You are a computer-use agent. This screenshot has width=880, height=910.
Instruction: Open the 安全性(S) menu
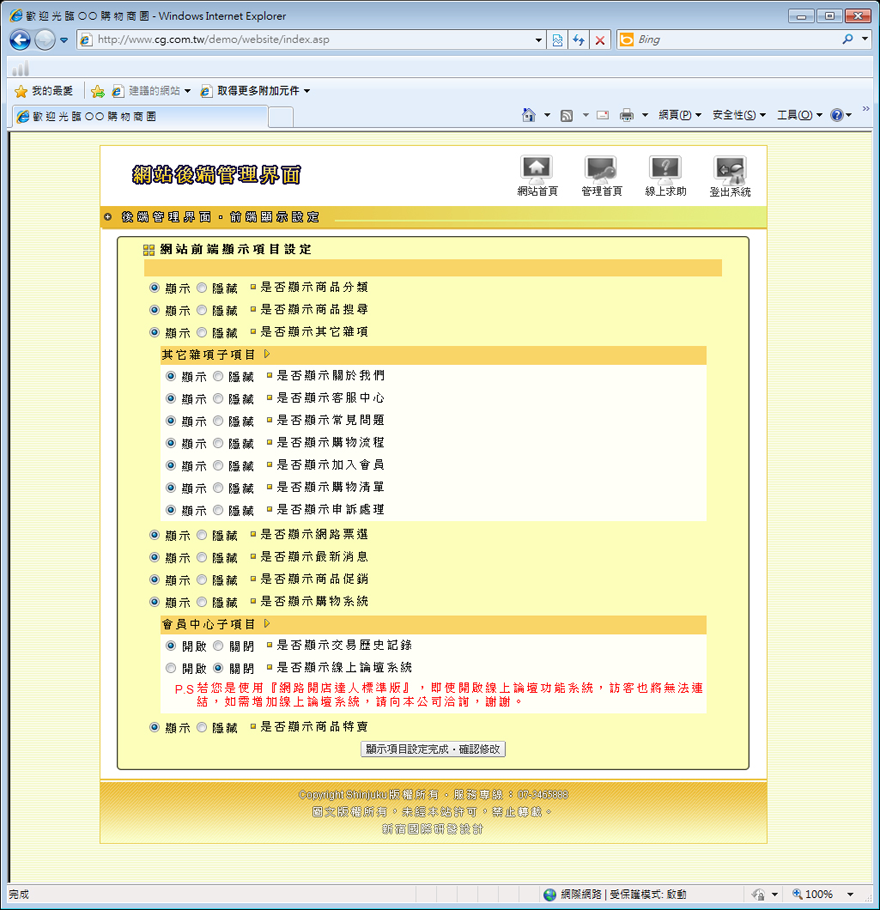tap(738, 115)
